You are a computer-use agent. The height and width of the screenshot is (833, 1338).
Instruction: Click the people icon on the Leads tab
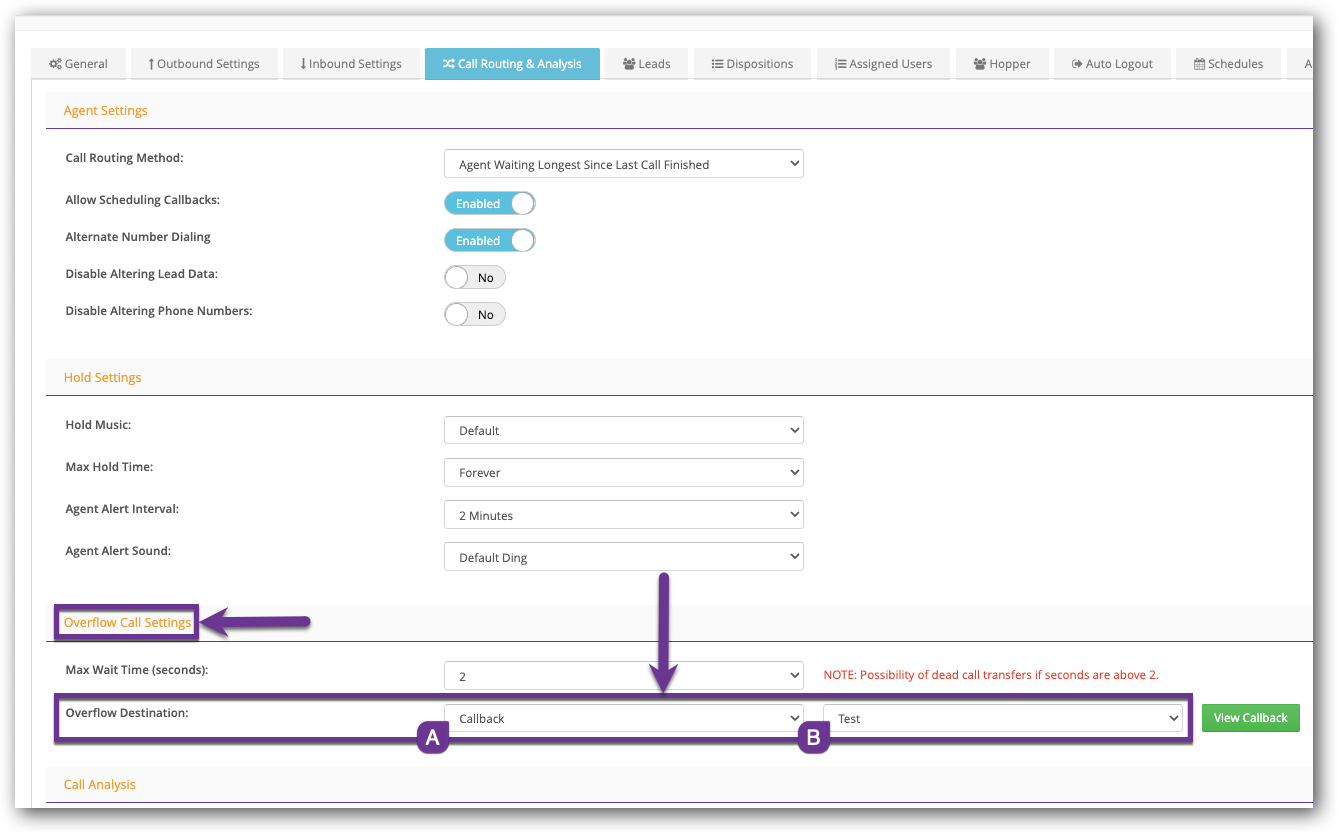(627, 64)
